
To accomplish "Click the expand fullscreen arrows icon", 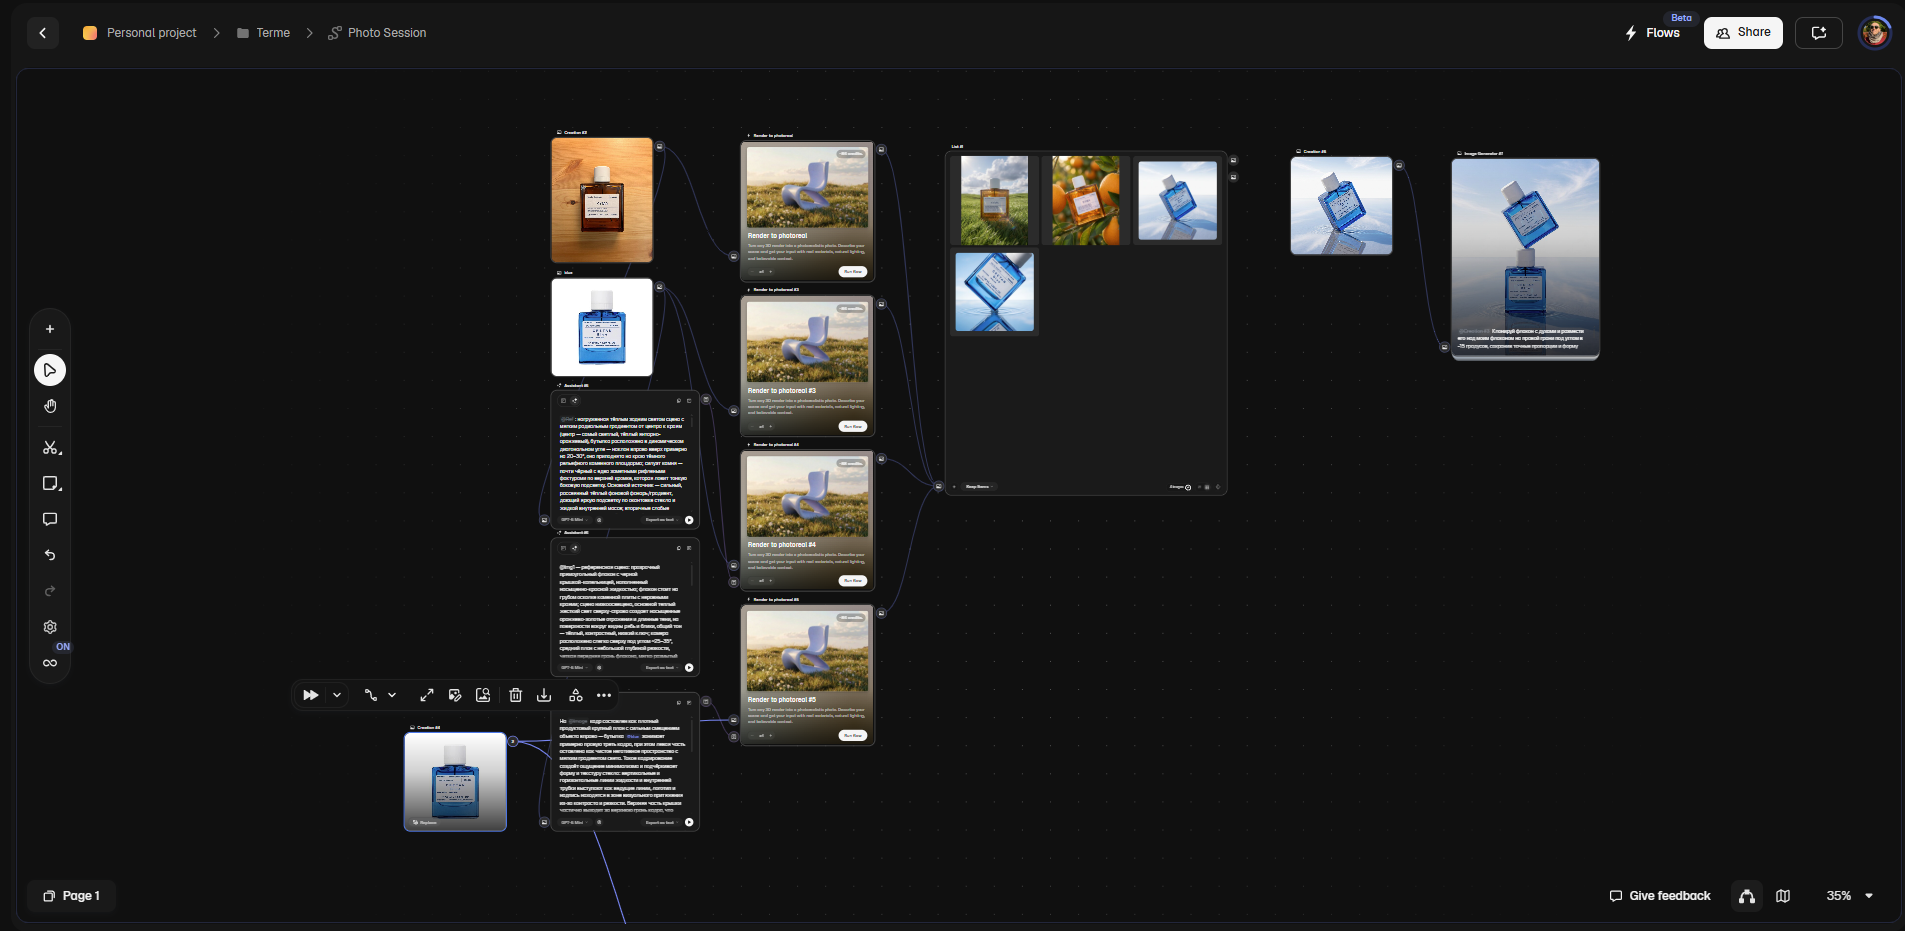I will tap(427, 695).
